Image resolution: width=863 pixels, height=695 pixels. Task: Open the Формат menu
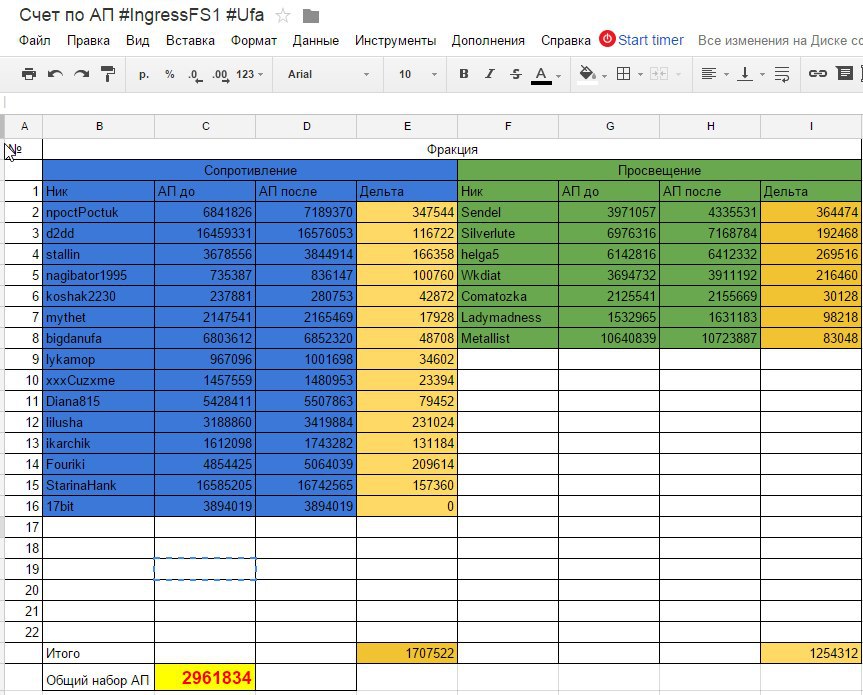tap(254, 41)
